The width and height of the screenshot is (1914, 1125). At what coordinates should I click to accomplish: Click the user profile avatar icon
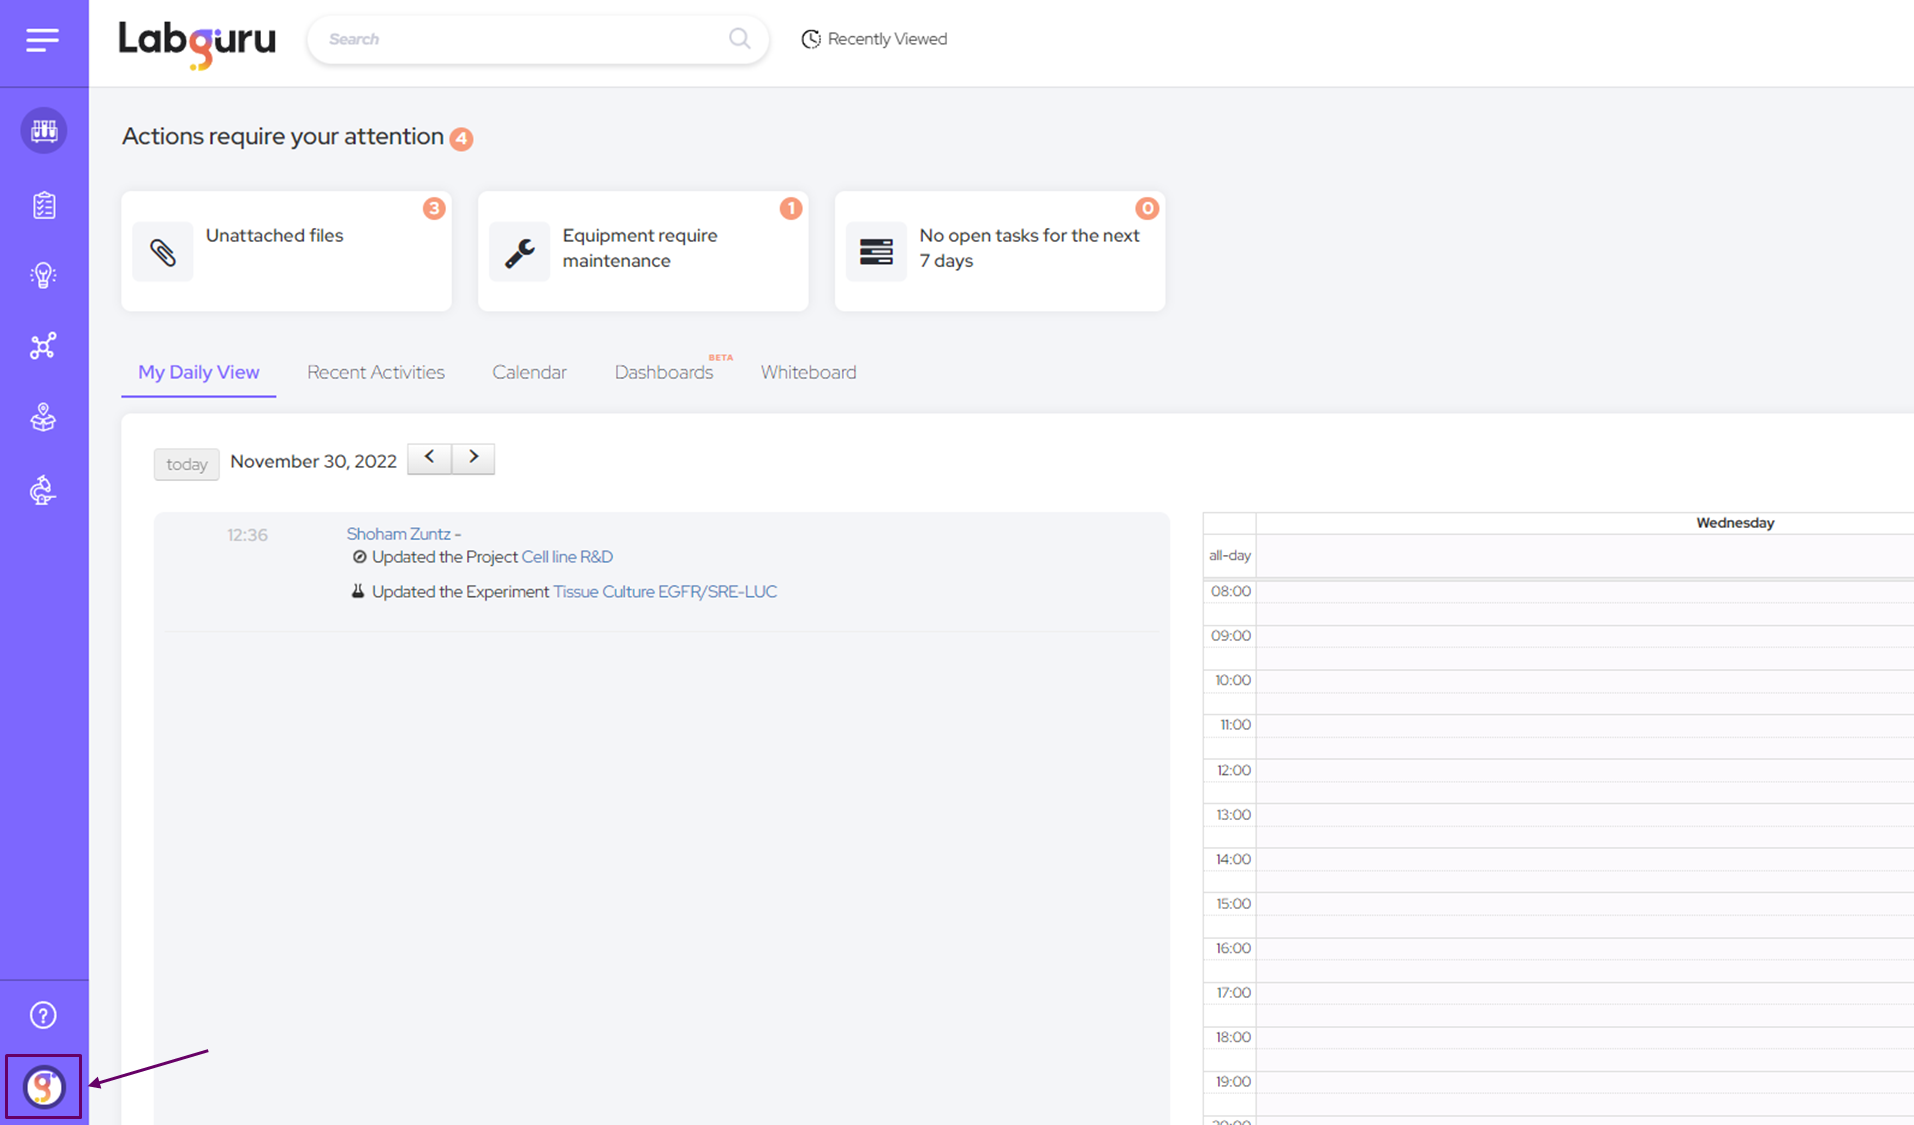pos(43,1087)
